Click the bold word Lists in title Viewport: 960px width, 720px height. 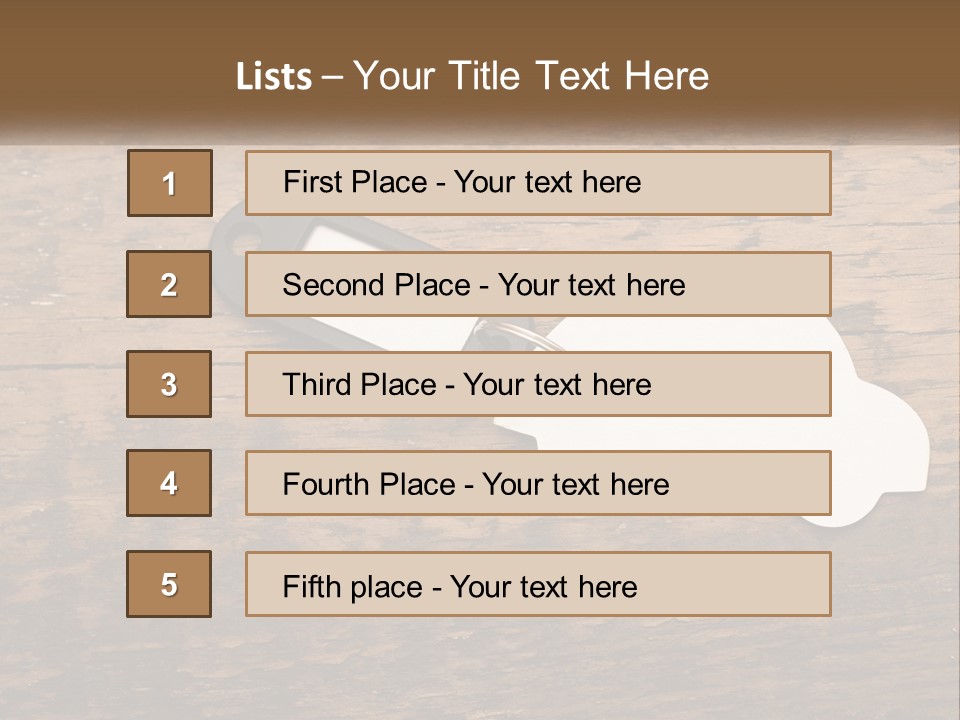[x=273, y=77]
